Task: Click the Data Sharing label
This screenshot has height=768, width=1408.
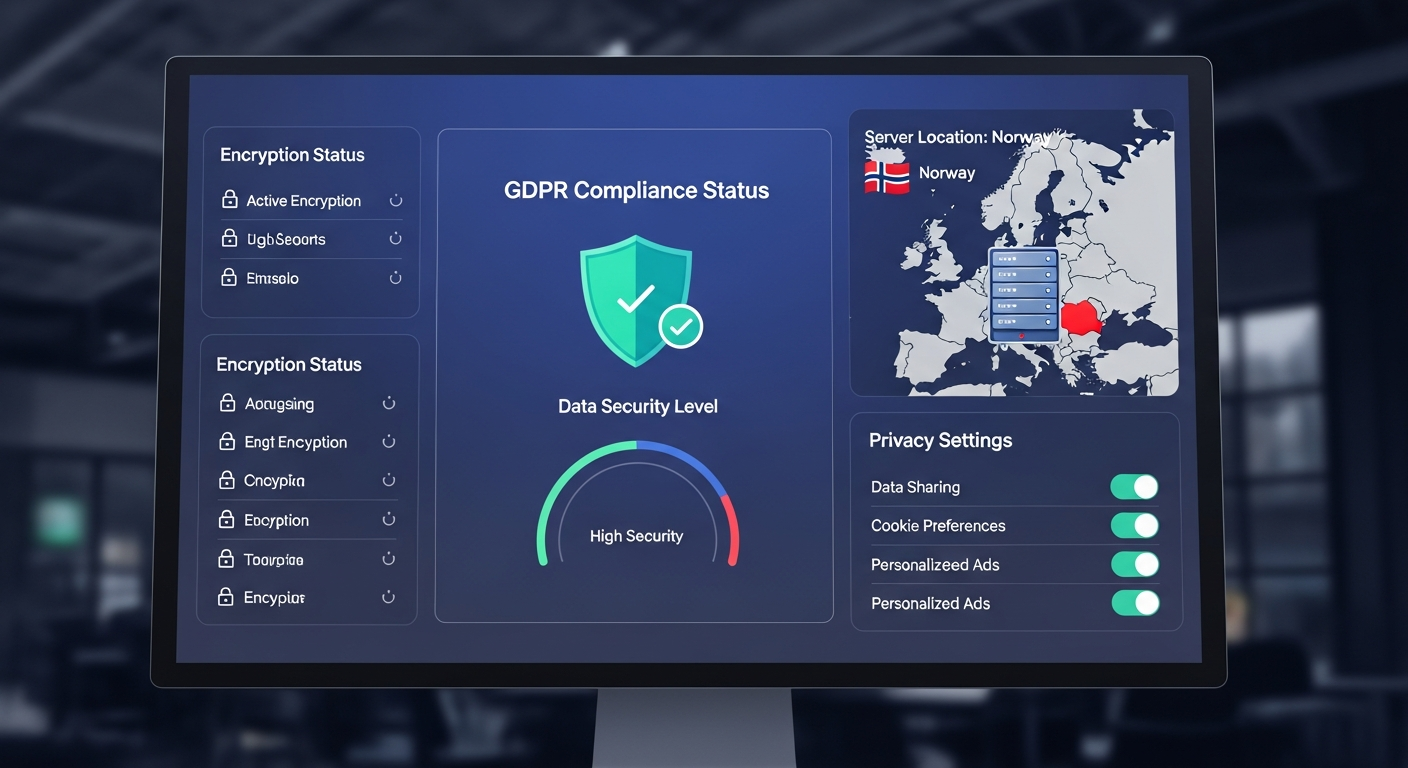Action: (x=915, y=487)
